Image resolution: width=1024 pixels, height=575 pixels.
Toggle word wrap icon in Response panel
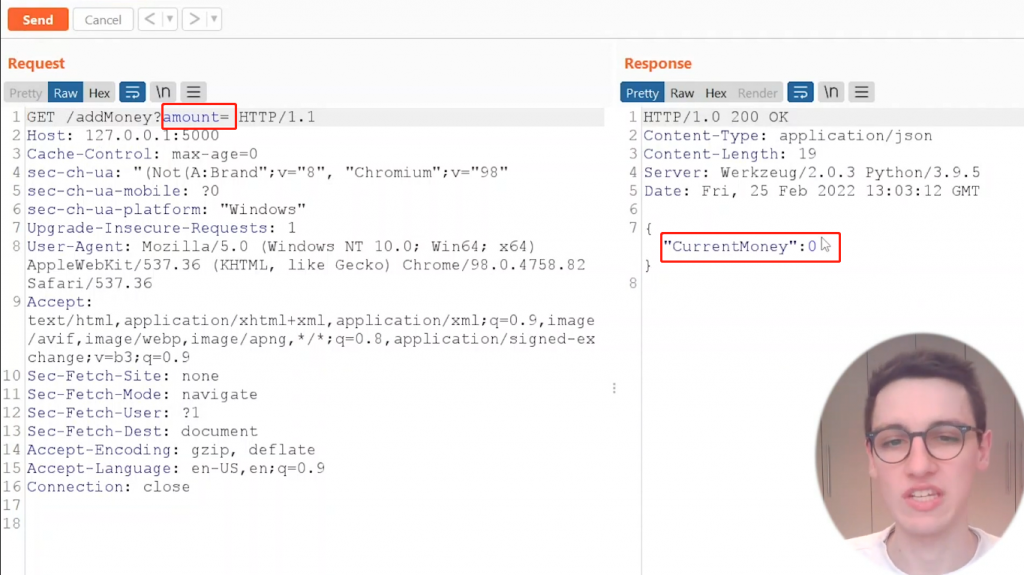pos(800,93)
